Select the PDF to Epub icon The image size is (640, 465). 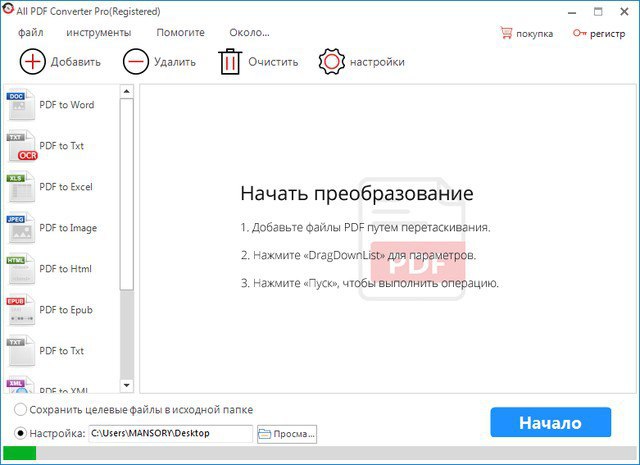point(20,310)
